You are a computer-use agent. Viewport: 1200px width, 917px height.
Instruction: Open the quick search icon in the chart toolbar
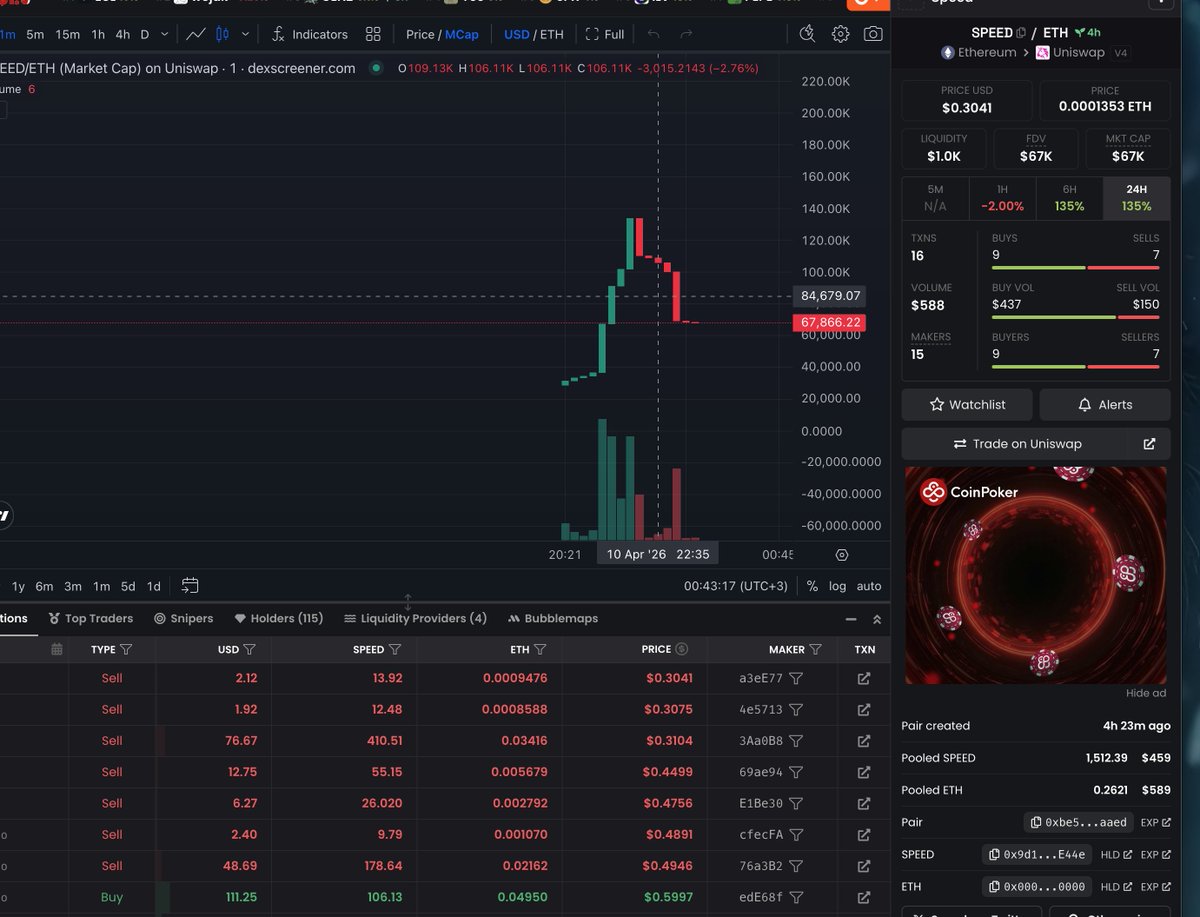tap(808, 34)
